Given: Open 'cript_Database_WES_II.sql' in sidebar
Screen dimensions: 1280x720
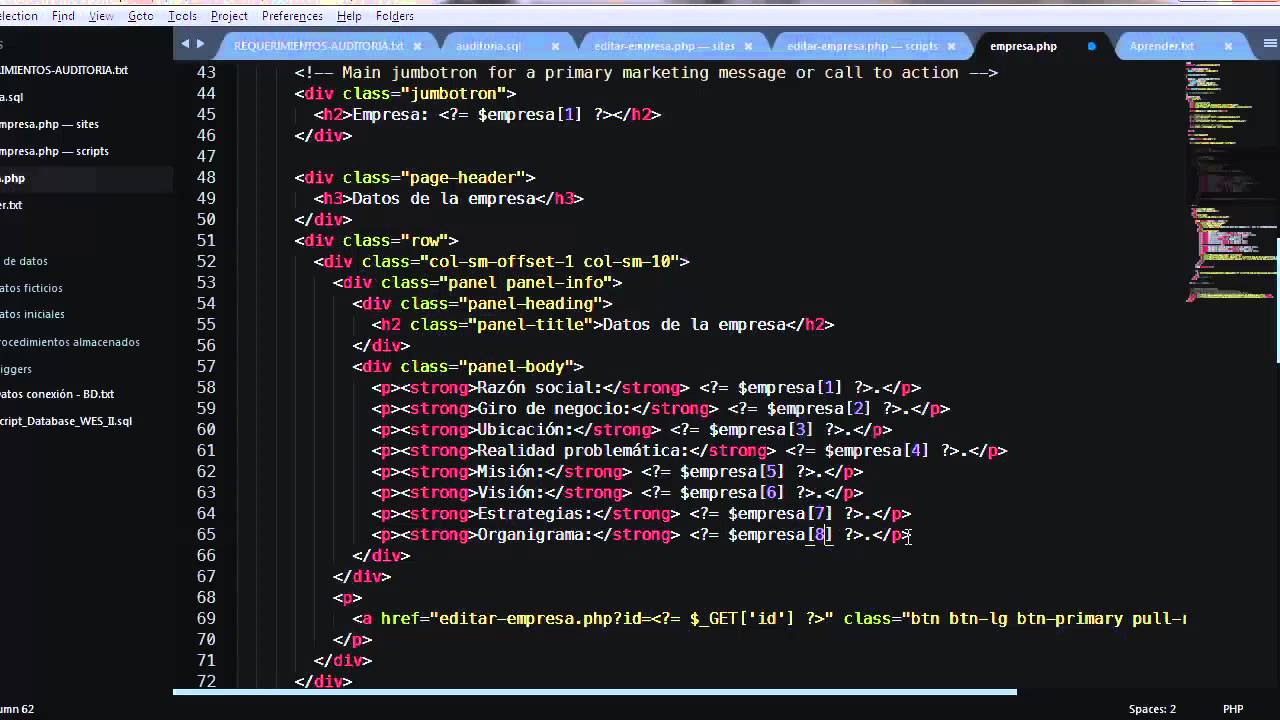Looking at the screenshot, I should pyautogui.click(x=66, y=421).
